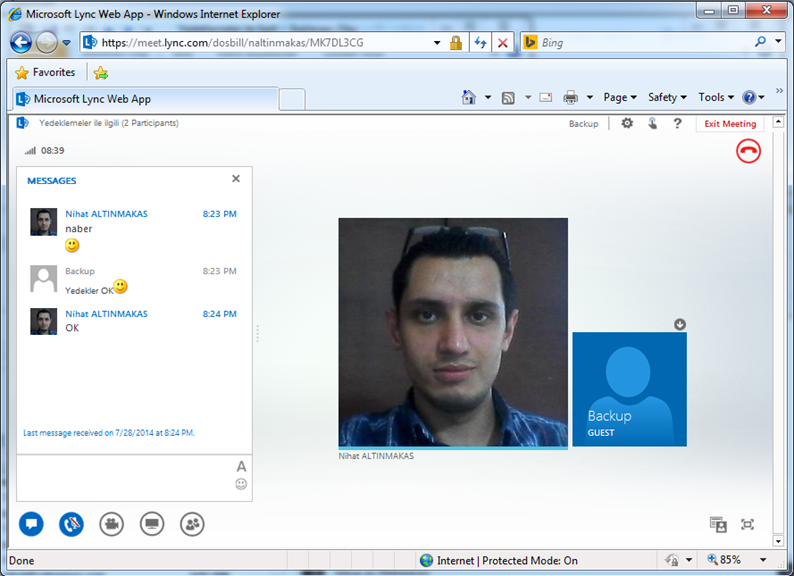
Task: Click the address bar URL
Action: (232, 43)
